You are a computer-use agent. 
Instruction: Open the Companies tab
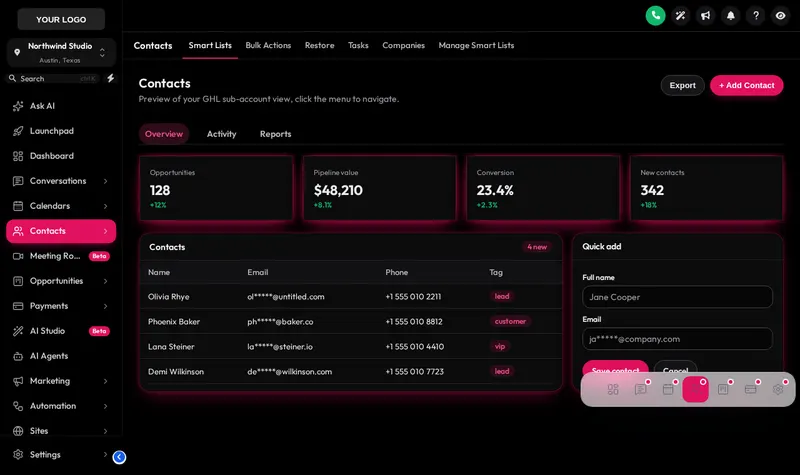pyautogui.click(x=403, y=45)
